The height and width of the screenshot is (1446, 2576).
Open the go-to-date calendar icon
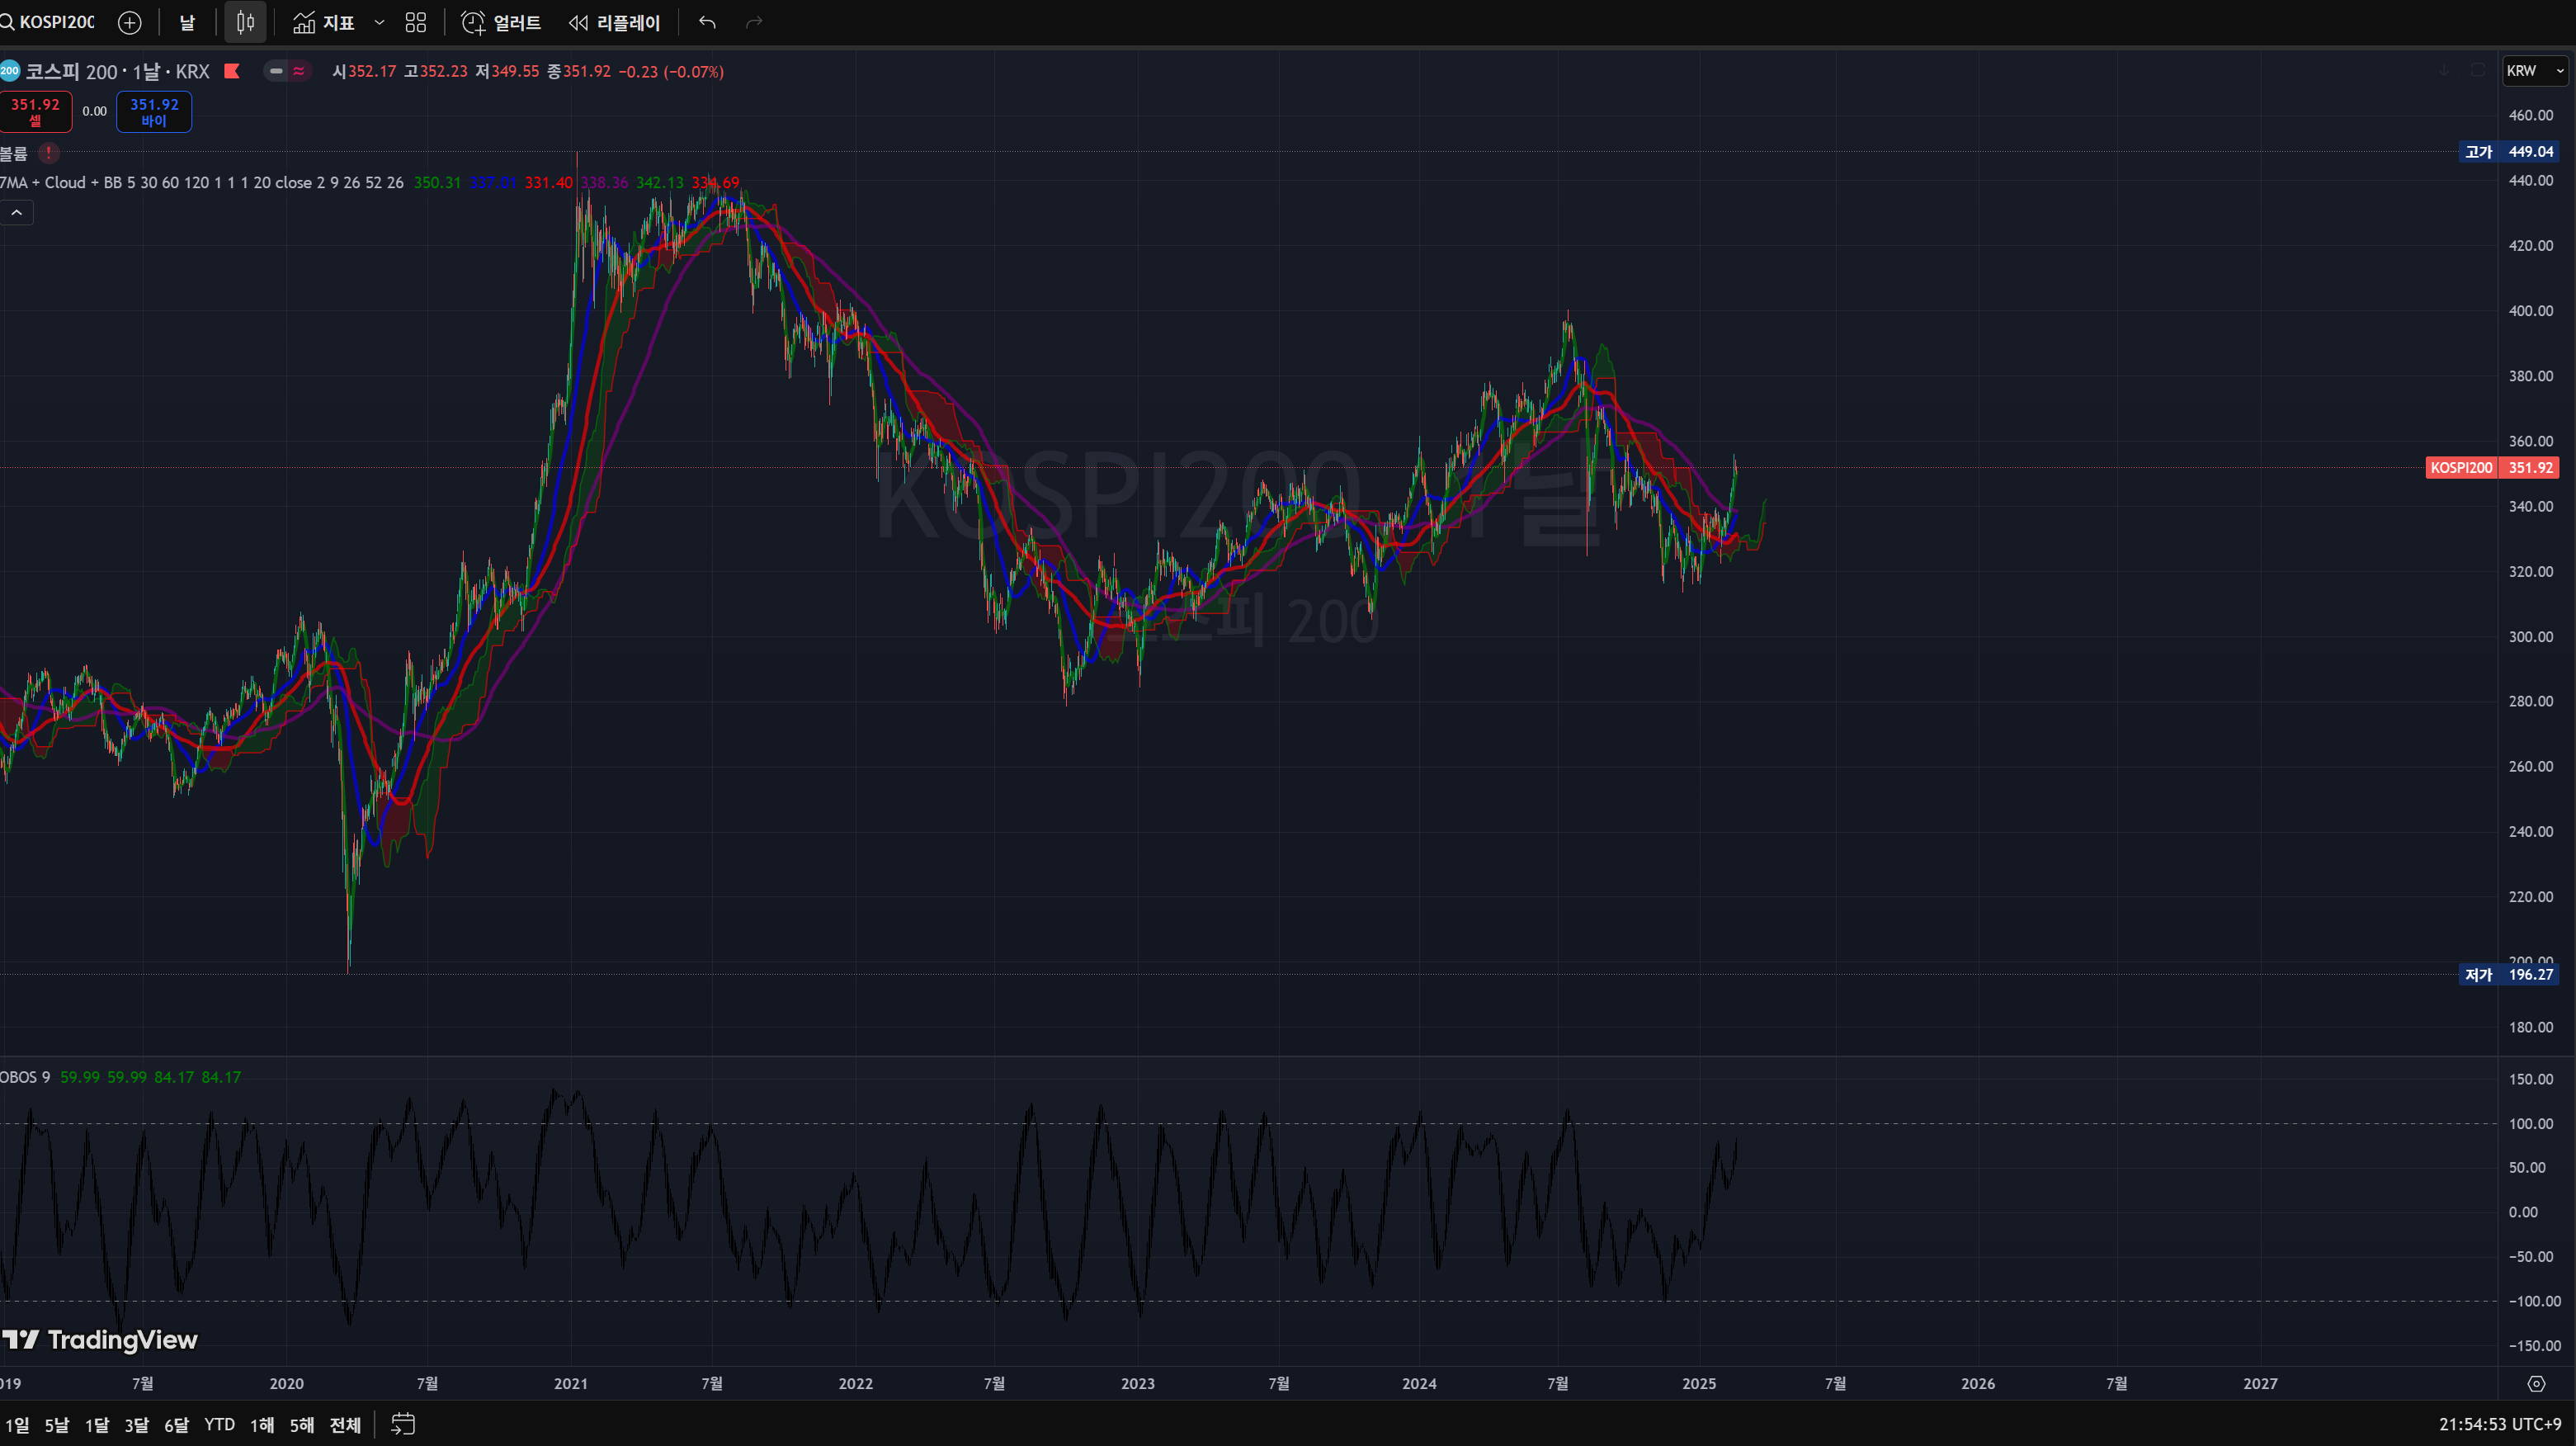coord(403,1424)
